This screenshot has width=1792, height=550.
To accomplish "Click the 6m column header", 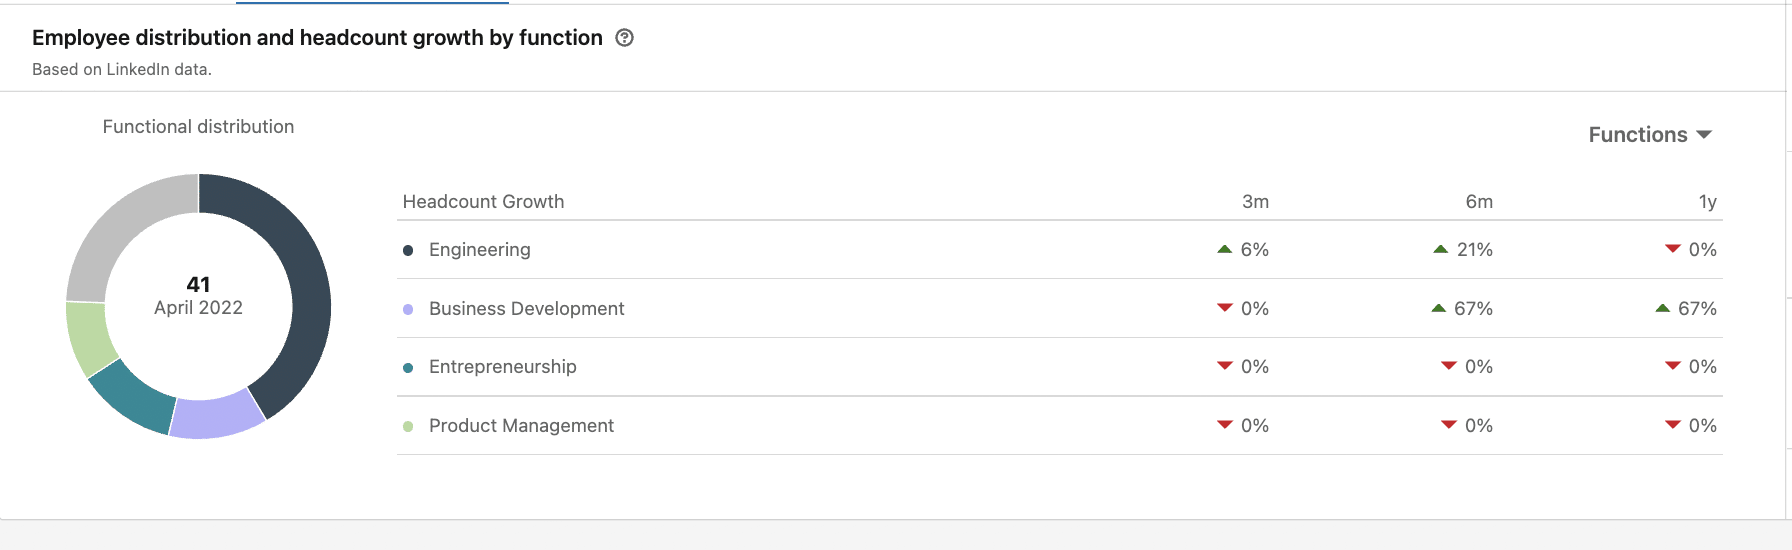I will tap(1479, 202).
